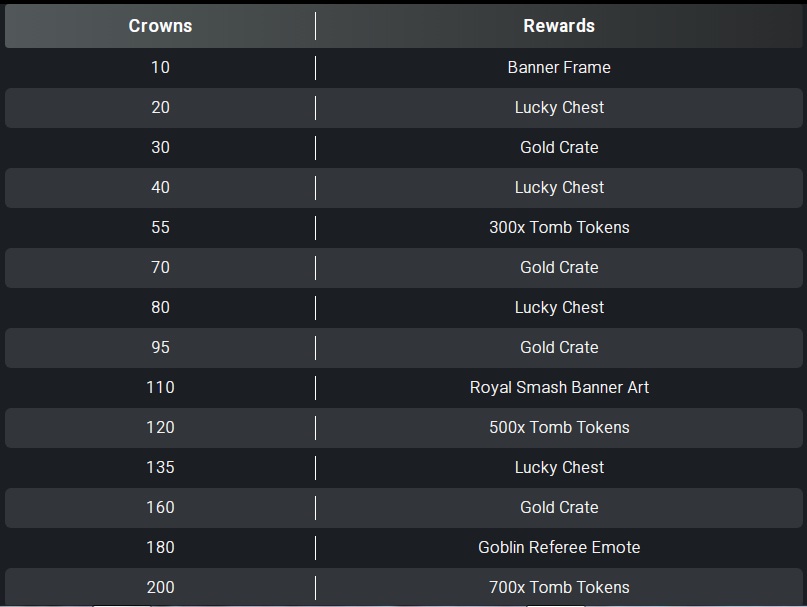Click the Goblin Referee Emote reward

(559, 547)
